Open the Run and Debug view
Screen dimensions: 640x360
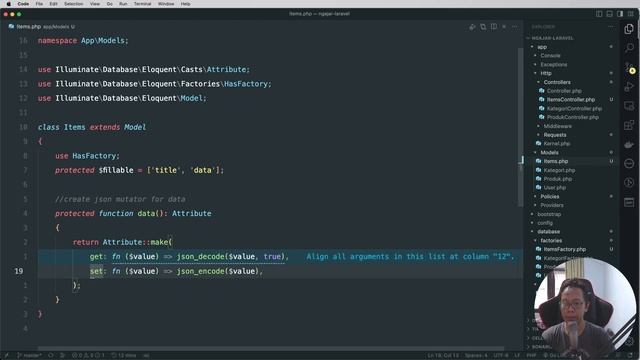click(629, 87)
